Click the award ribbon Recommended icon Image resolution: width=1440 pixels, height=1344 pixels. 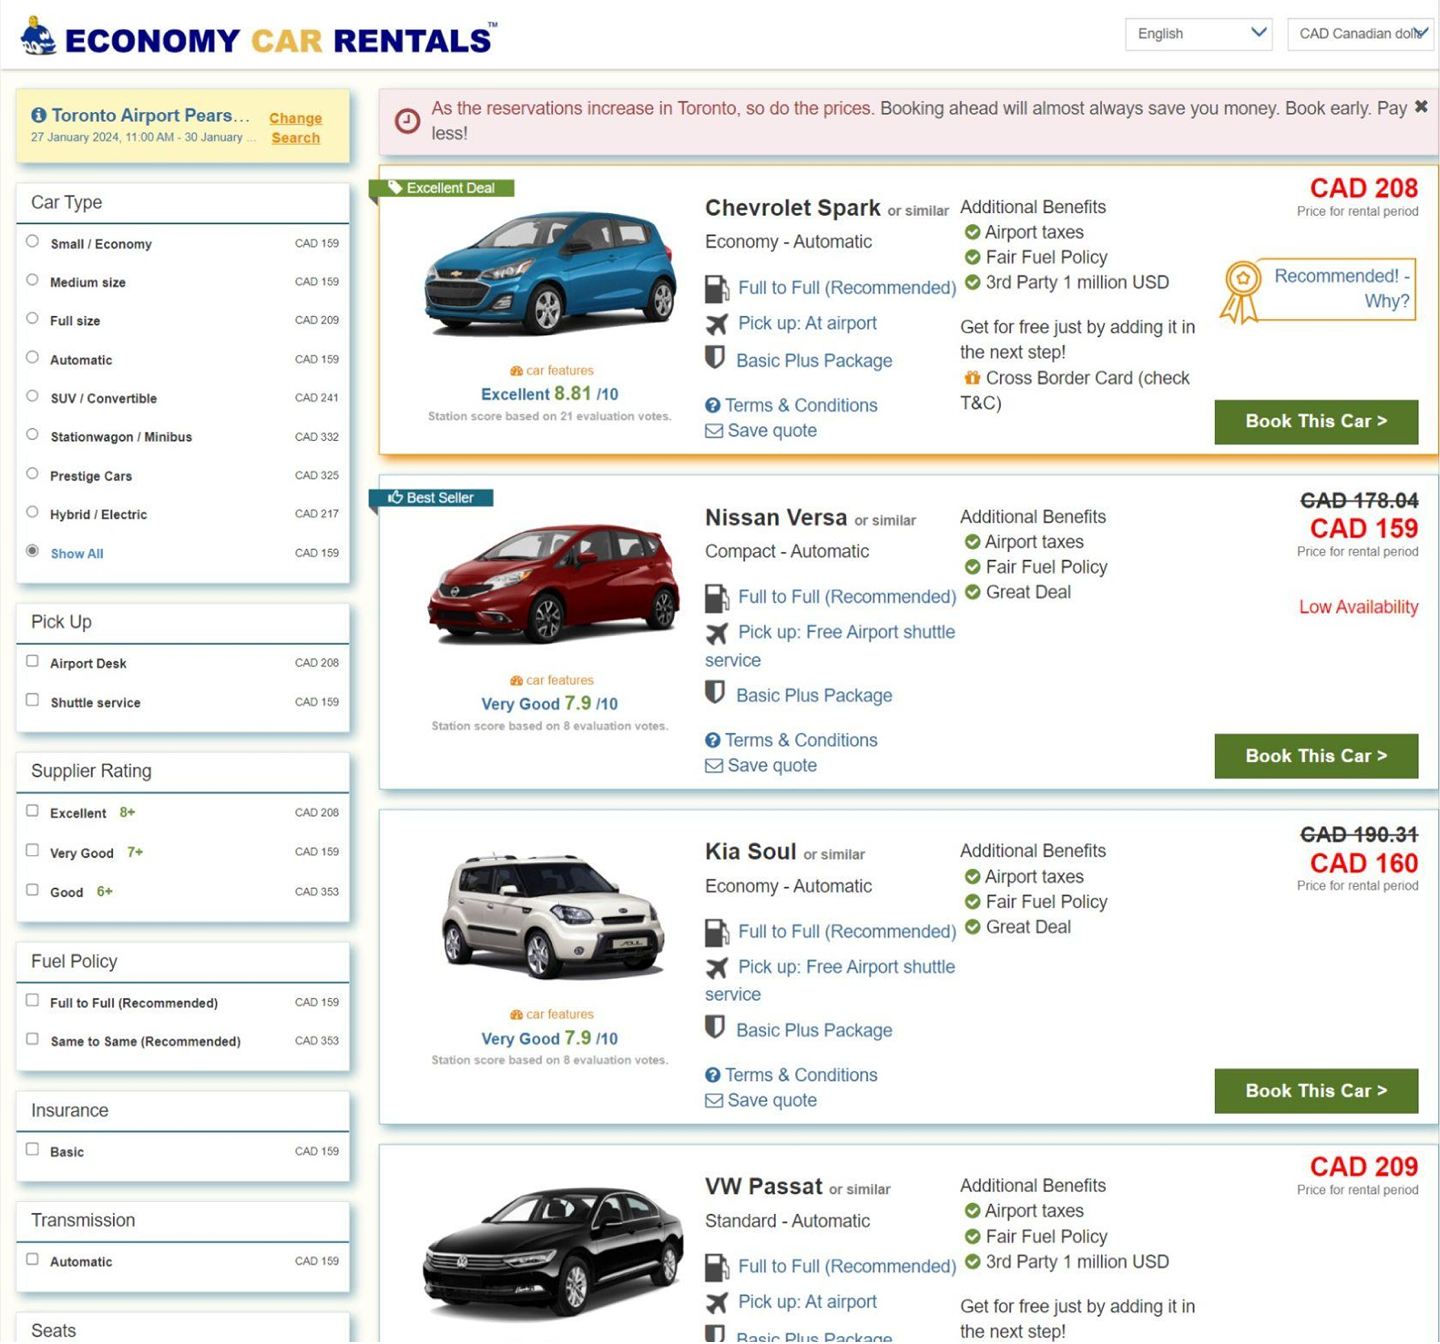click(x=1240, y=292)
